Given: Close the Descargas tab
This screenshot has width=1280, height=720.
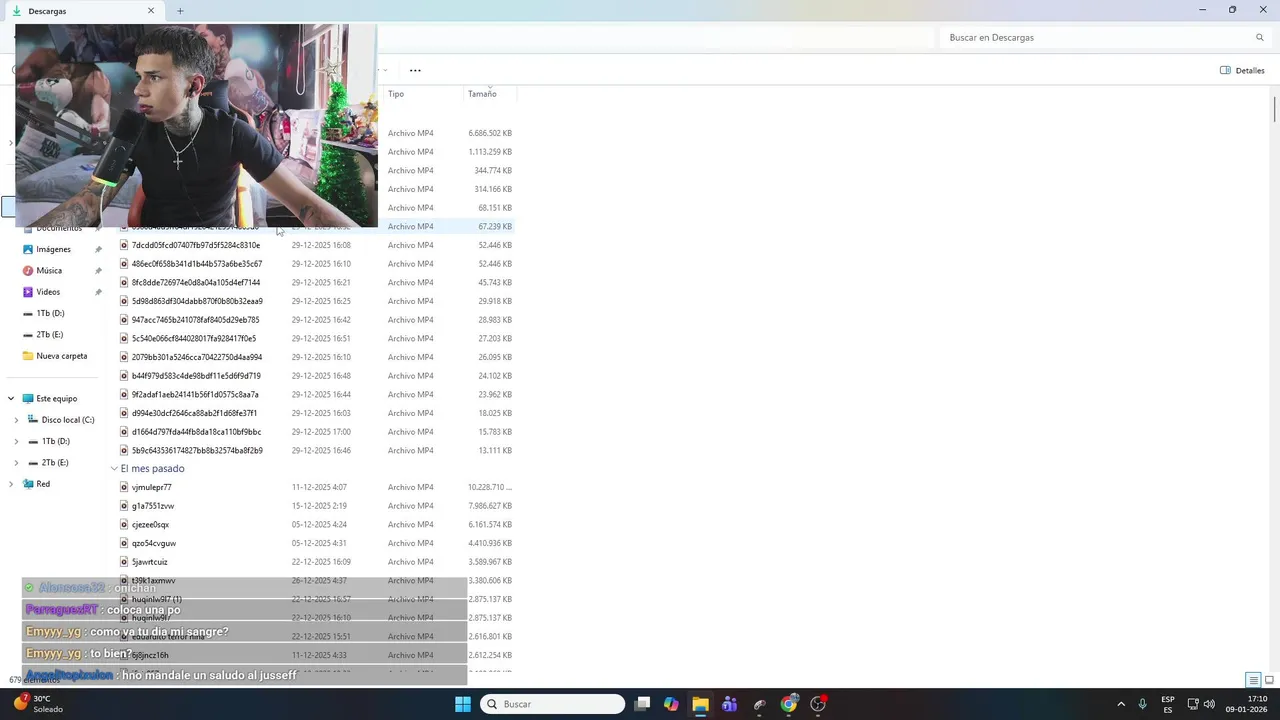Looking at the screenshot, I should [151, 11].
